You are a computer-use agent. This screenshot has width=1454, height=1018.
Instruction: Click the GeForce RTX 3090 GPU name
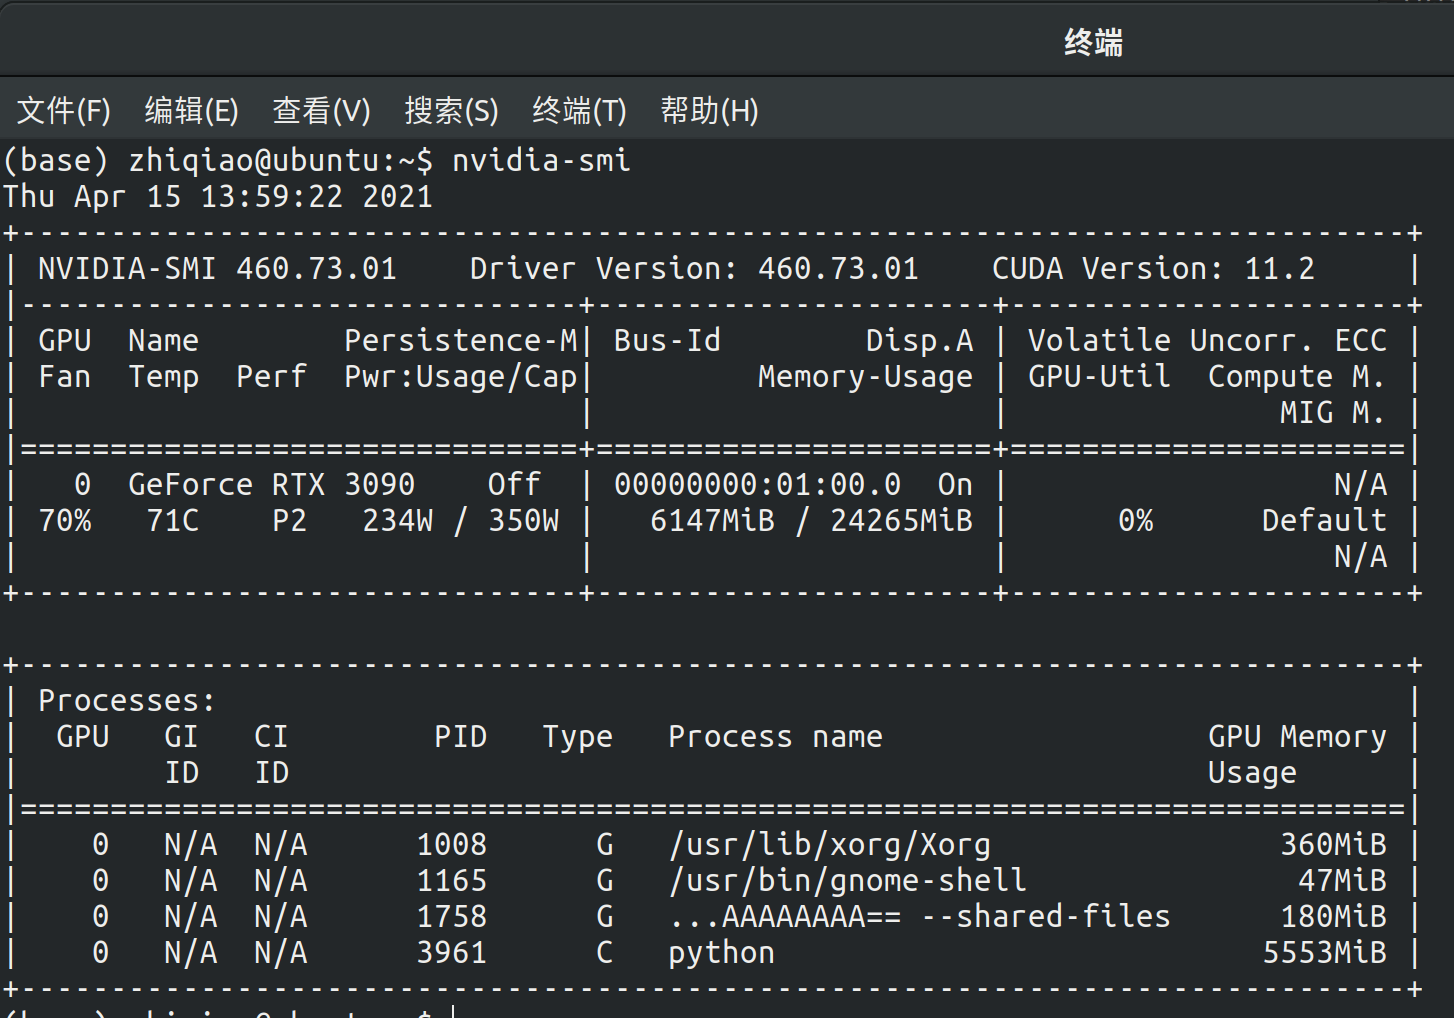(270, 484)
